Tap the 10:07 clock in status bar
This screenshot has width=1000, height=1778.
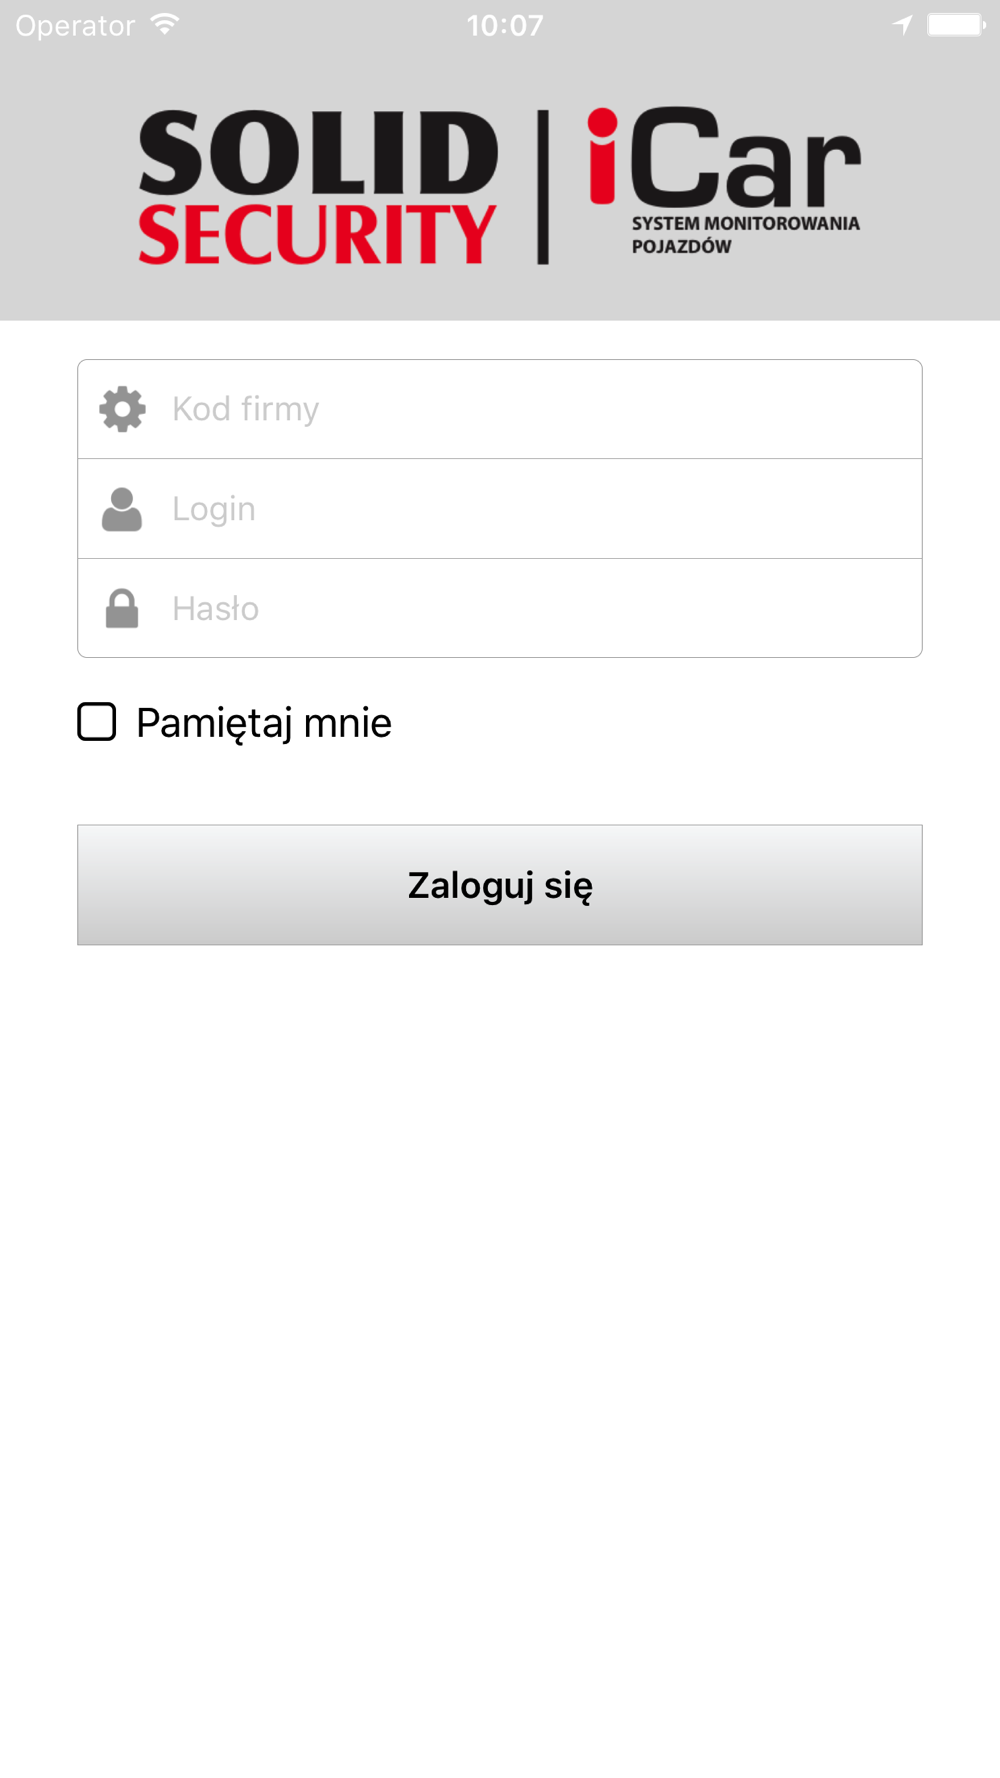[x=505, y=25]
